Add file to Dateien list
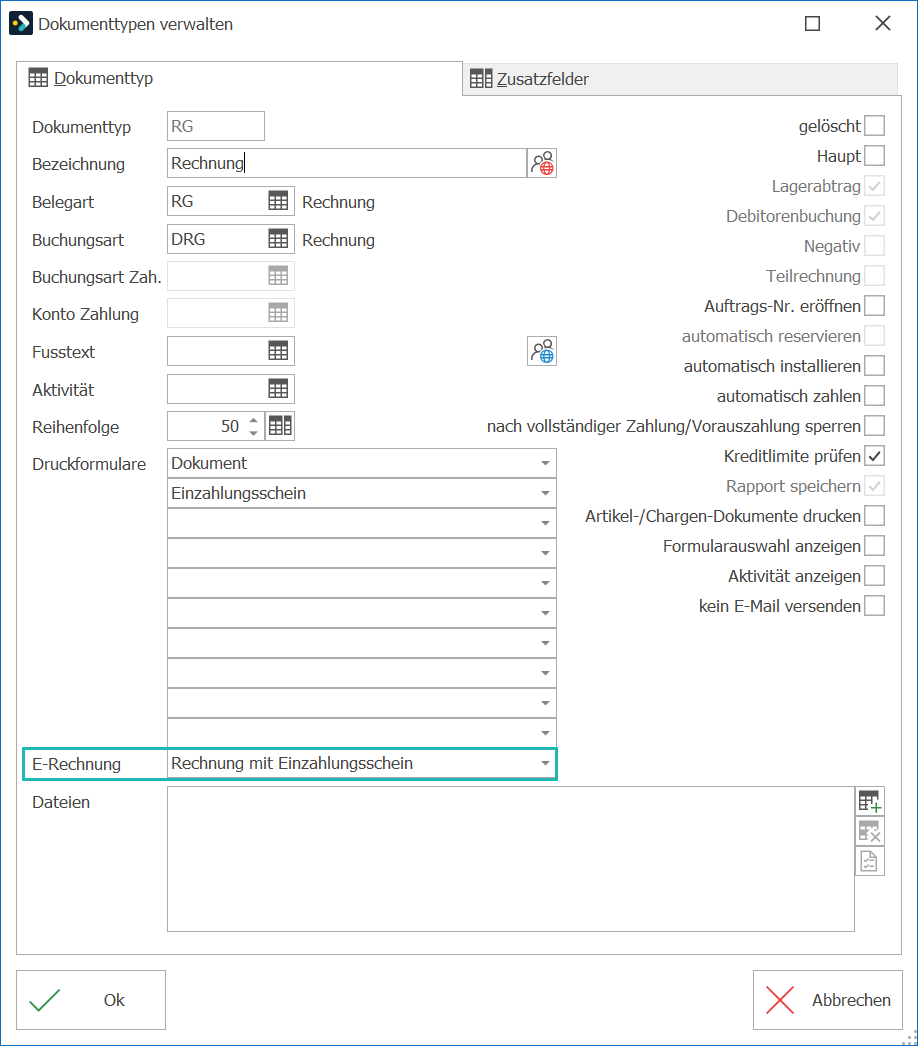 pos(870,801)
